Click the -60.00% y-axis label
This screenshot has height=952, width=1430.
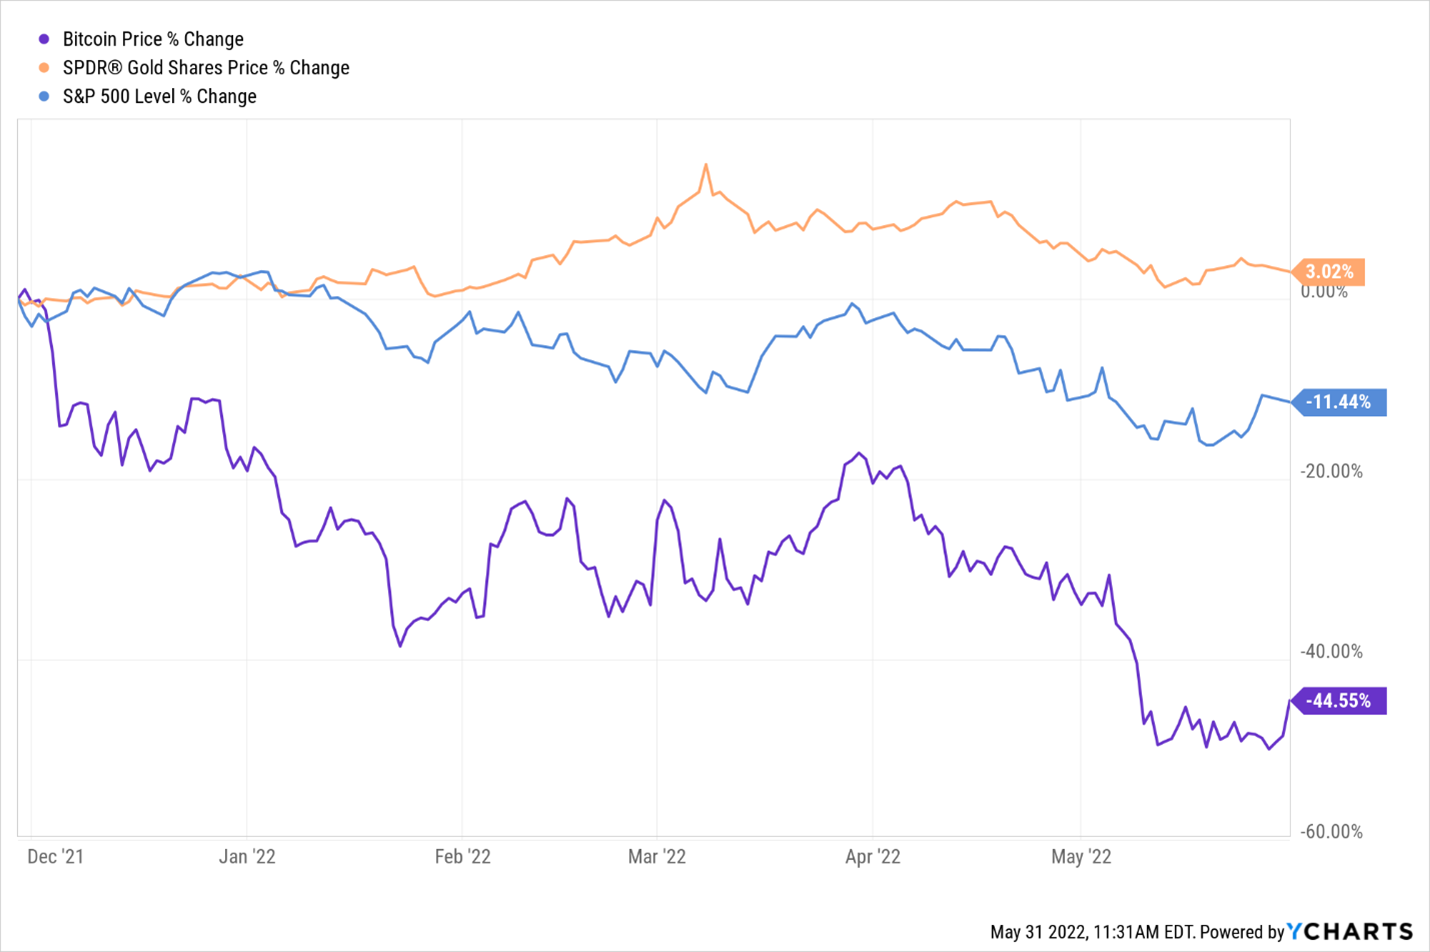tap(1331, 832)
